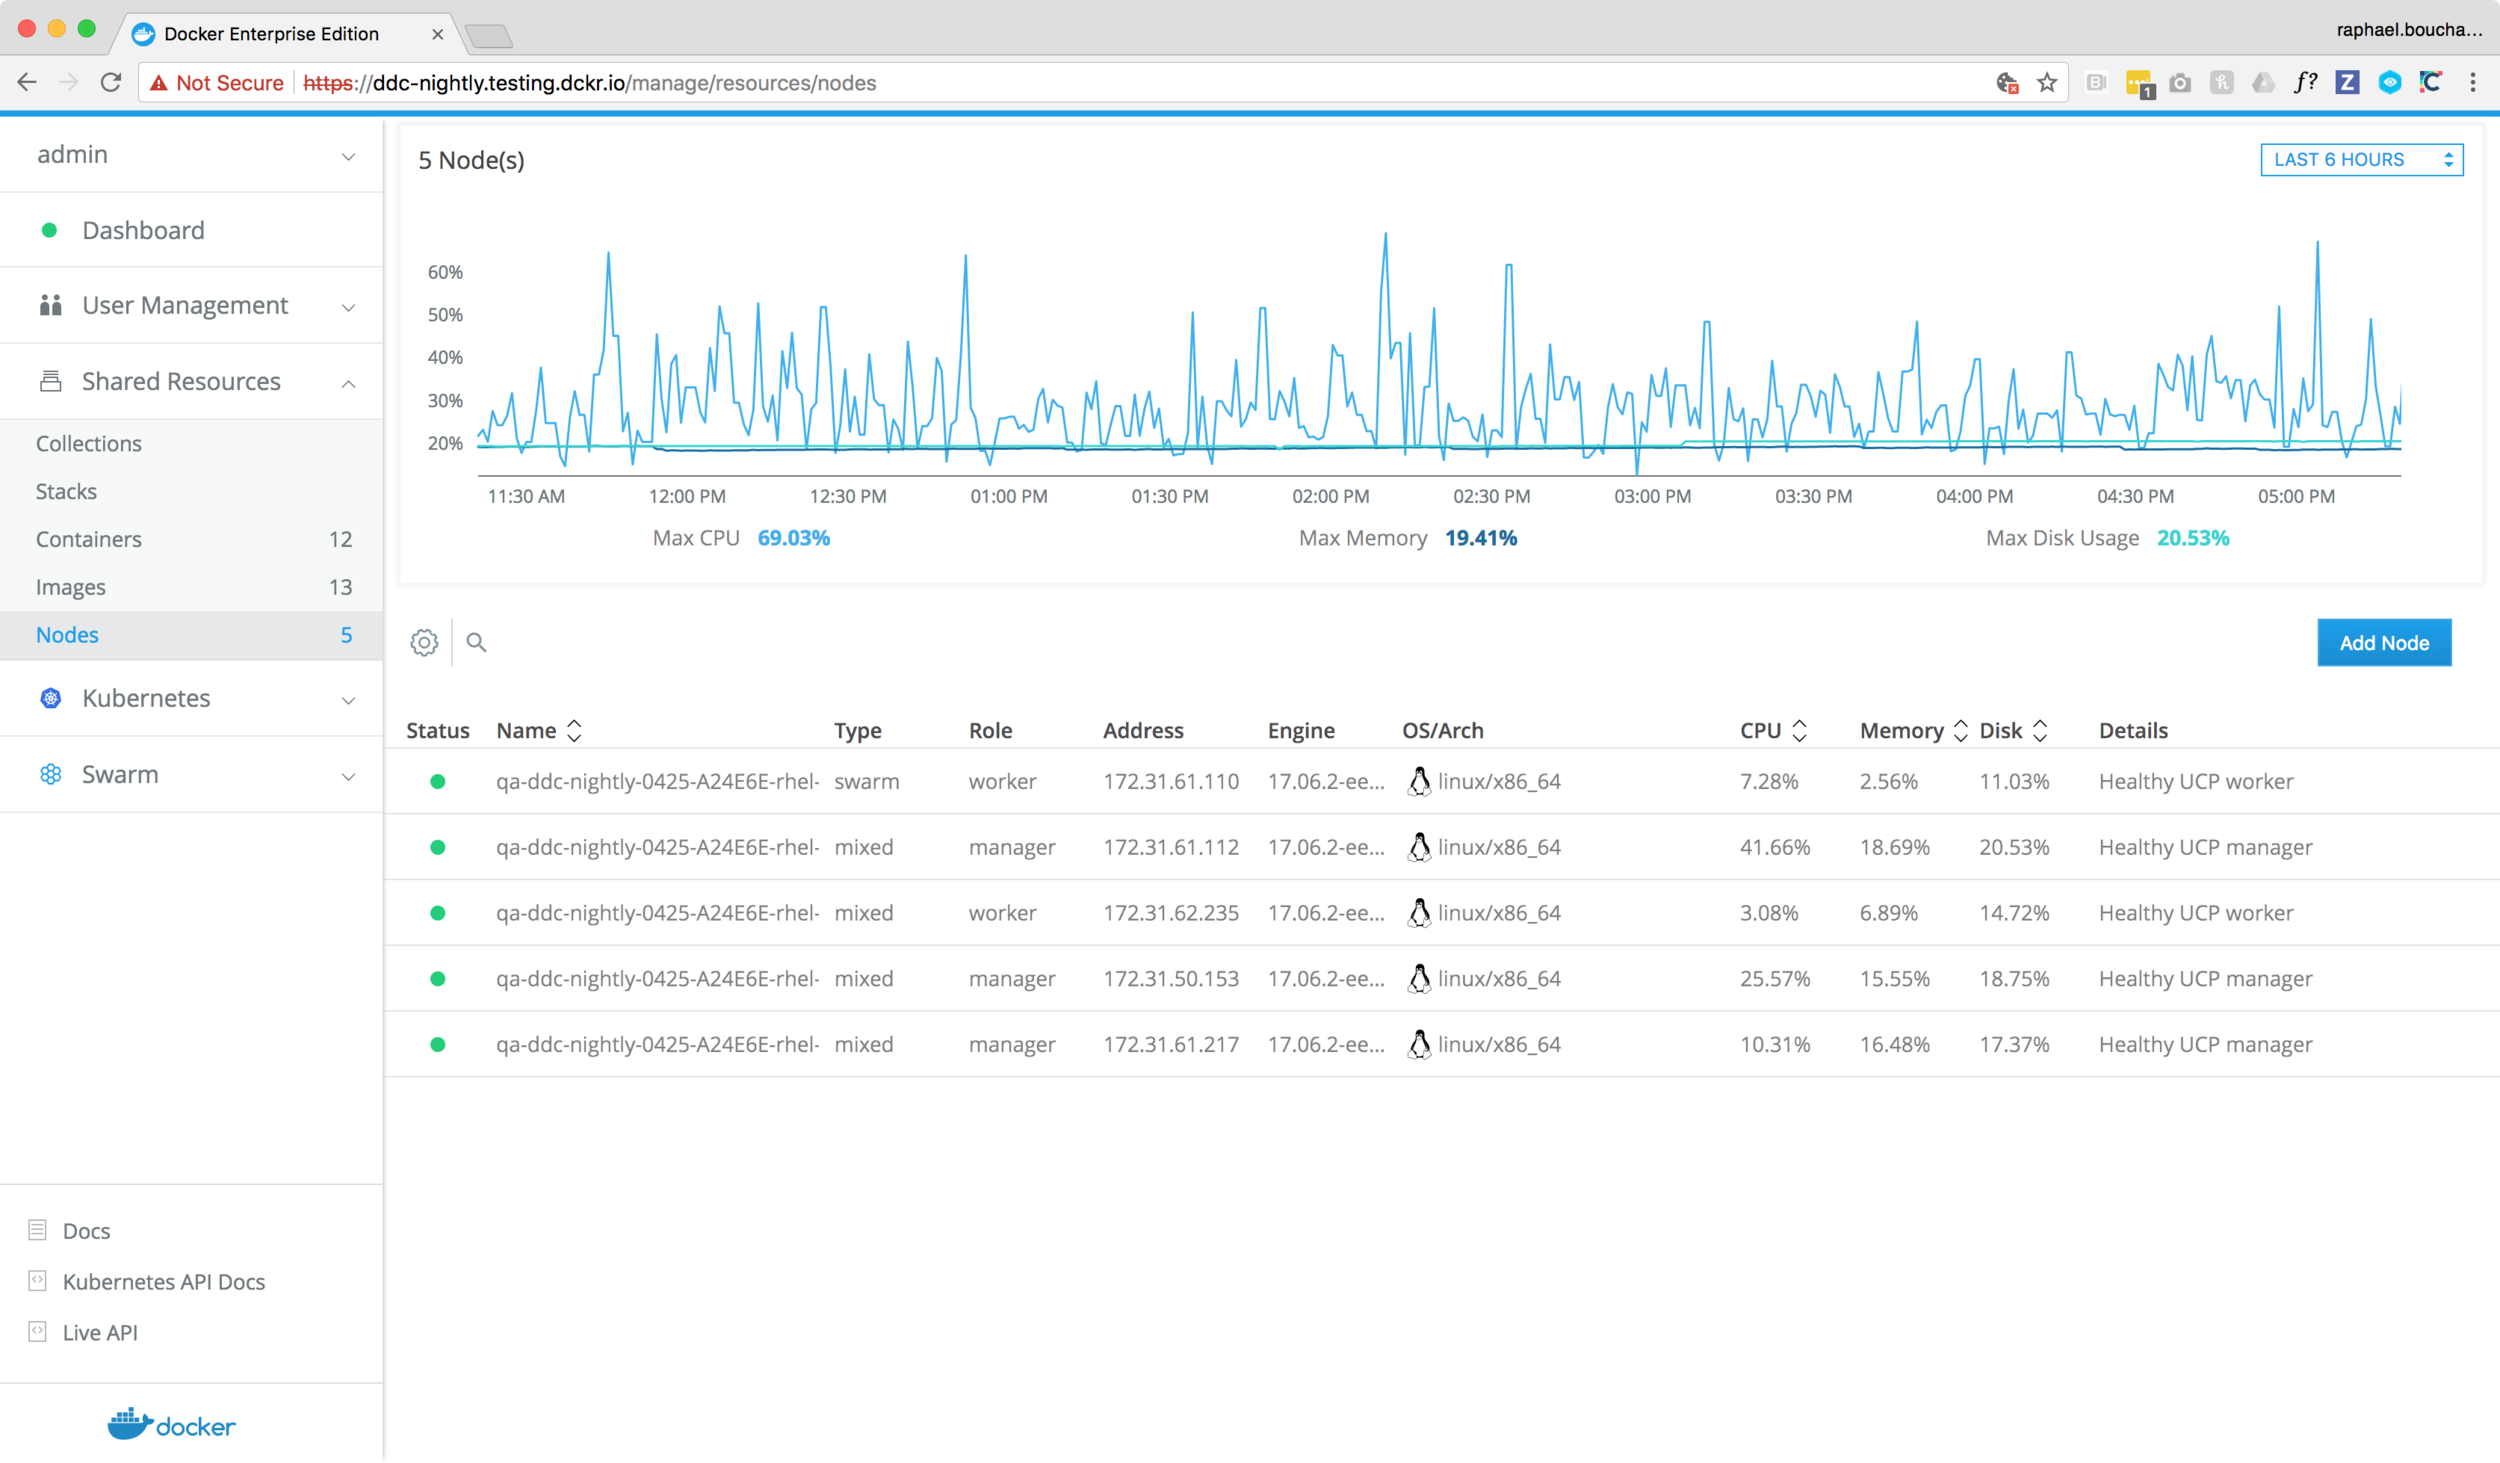Open table settings gear icon
This screenshot has width=2500, height=1463.
tap(424, 642)
